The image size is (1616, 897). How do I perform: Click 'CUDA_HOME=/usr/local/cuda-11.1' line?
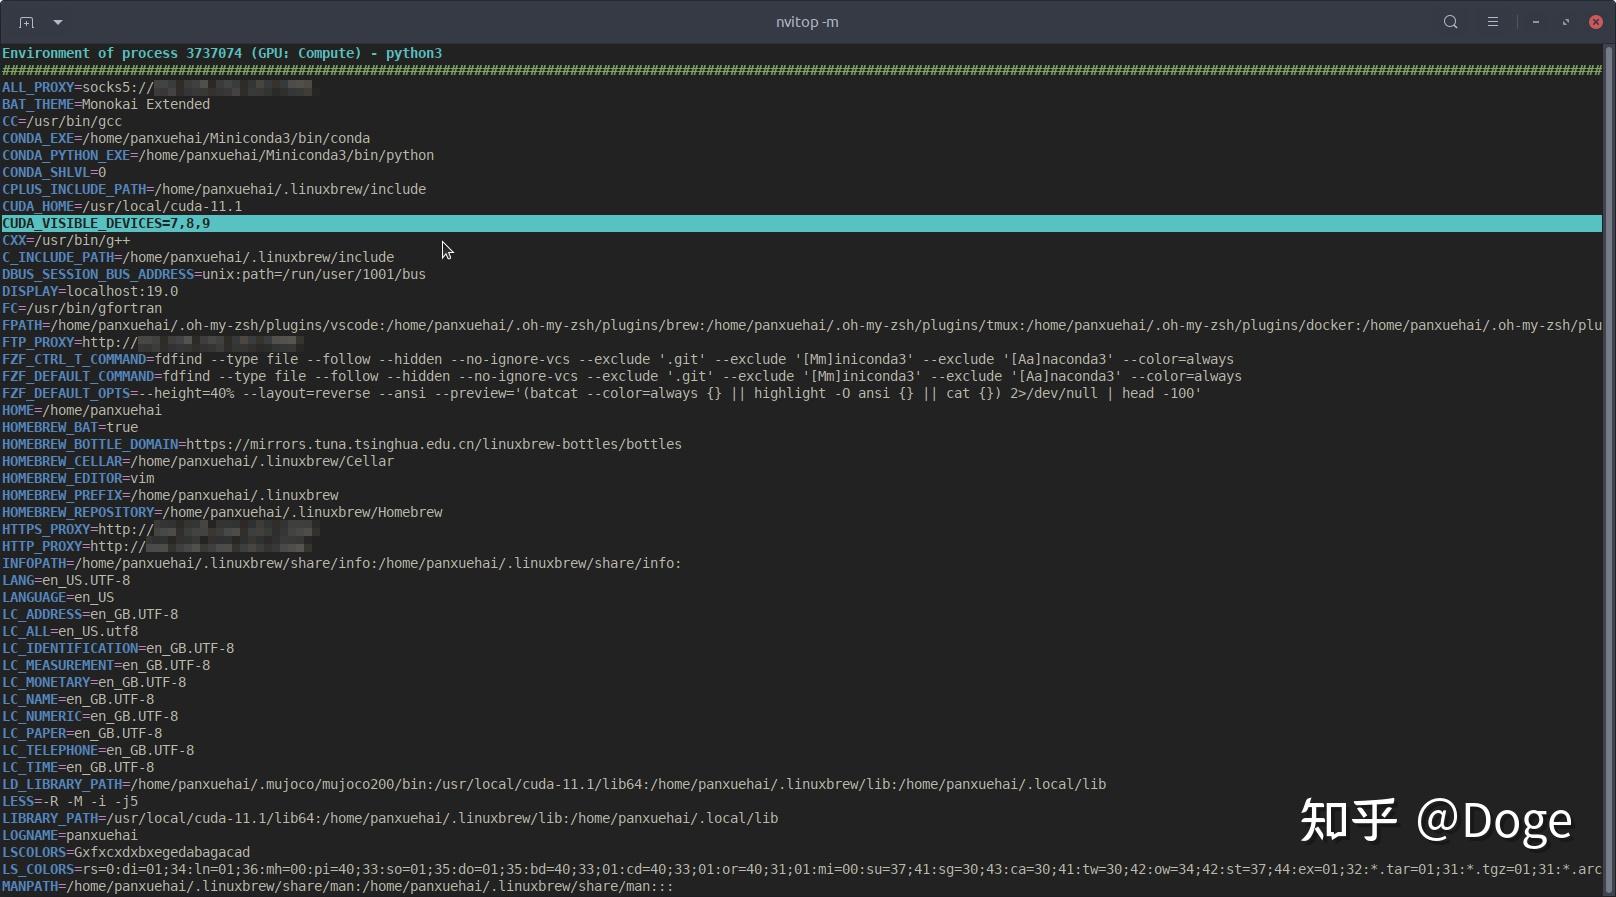(122, 206)
